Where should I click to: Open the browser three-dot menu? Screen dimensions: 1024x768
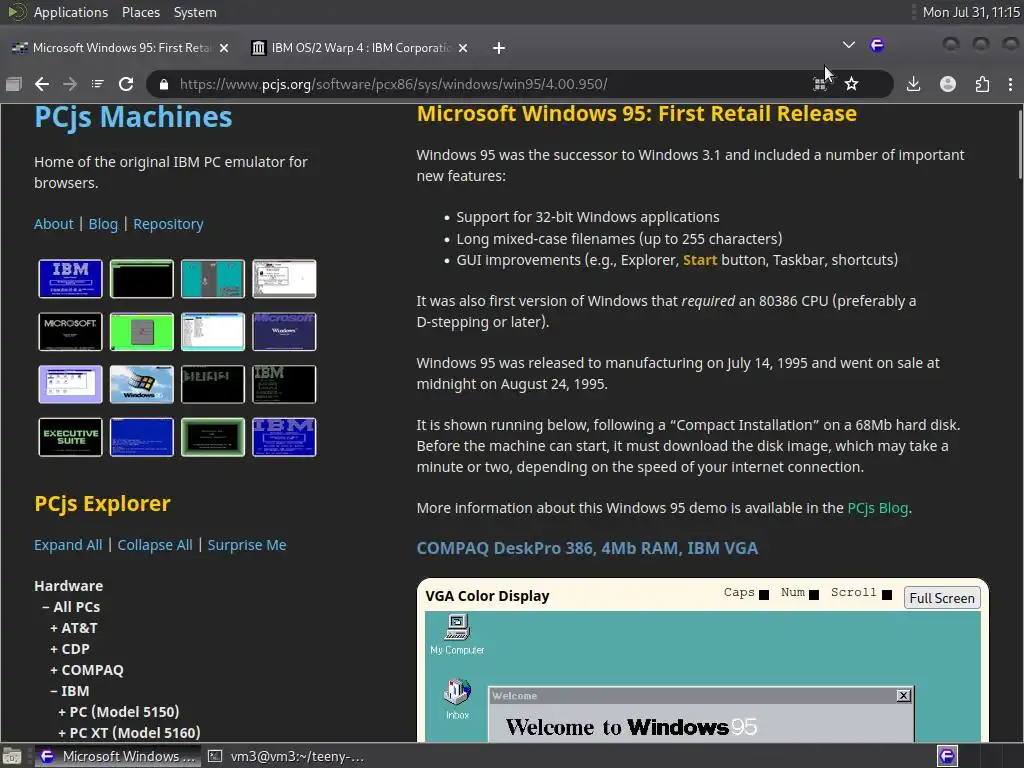coord(1010,84)
